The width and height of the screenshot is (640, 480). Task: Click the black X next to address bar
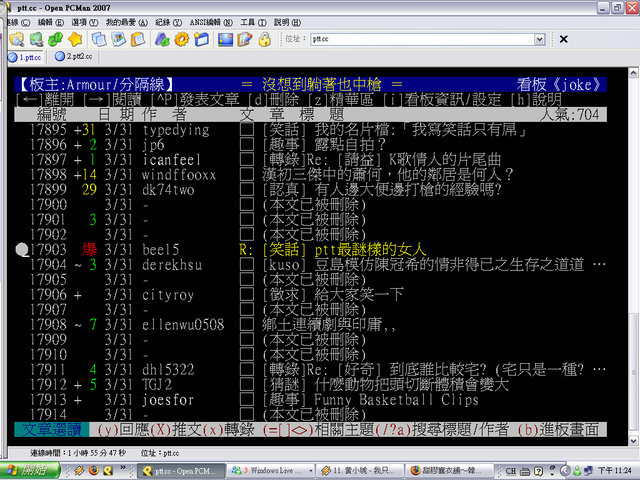(x=564, y=39)
